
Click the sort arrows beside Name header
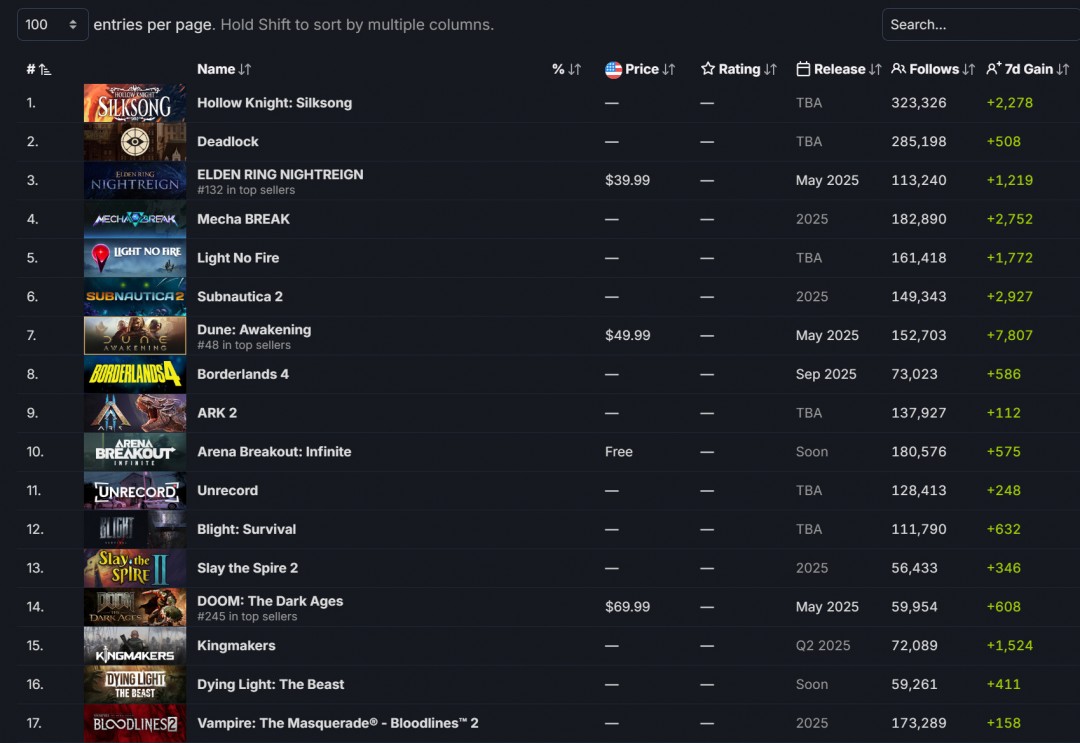[245, 70]
